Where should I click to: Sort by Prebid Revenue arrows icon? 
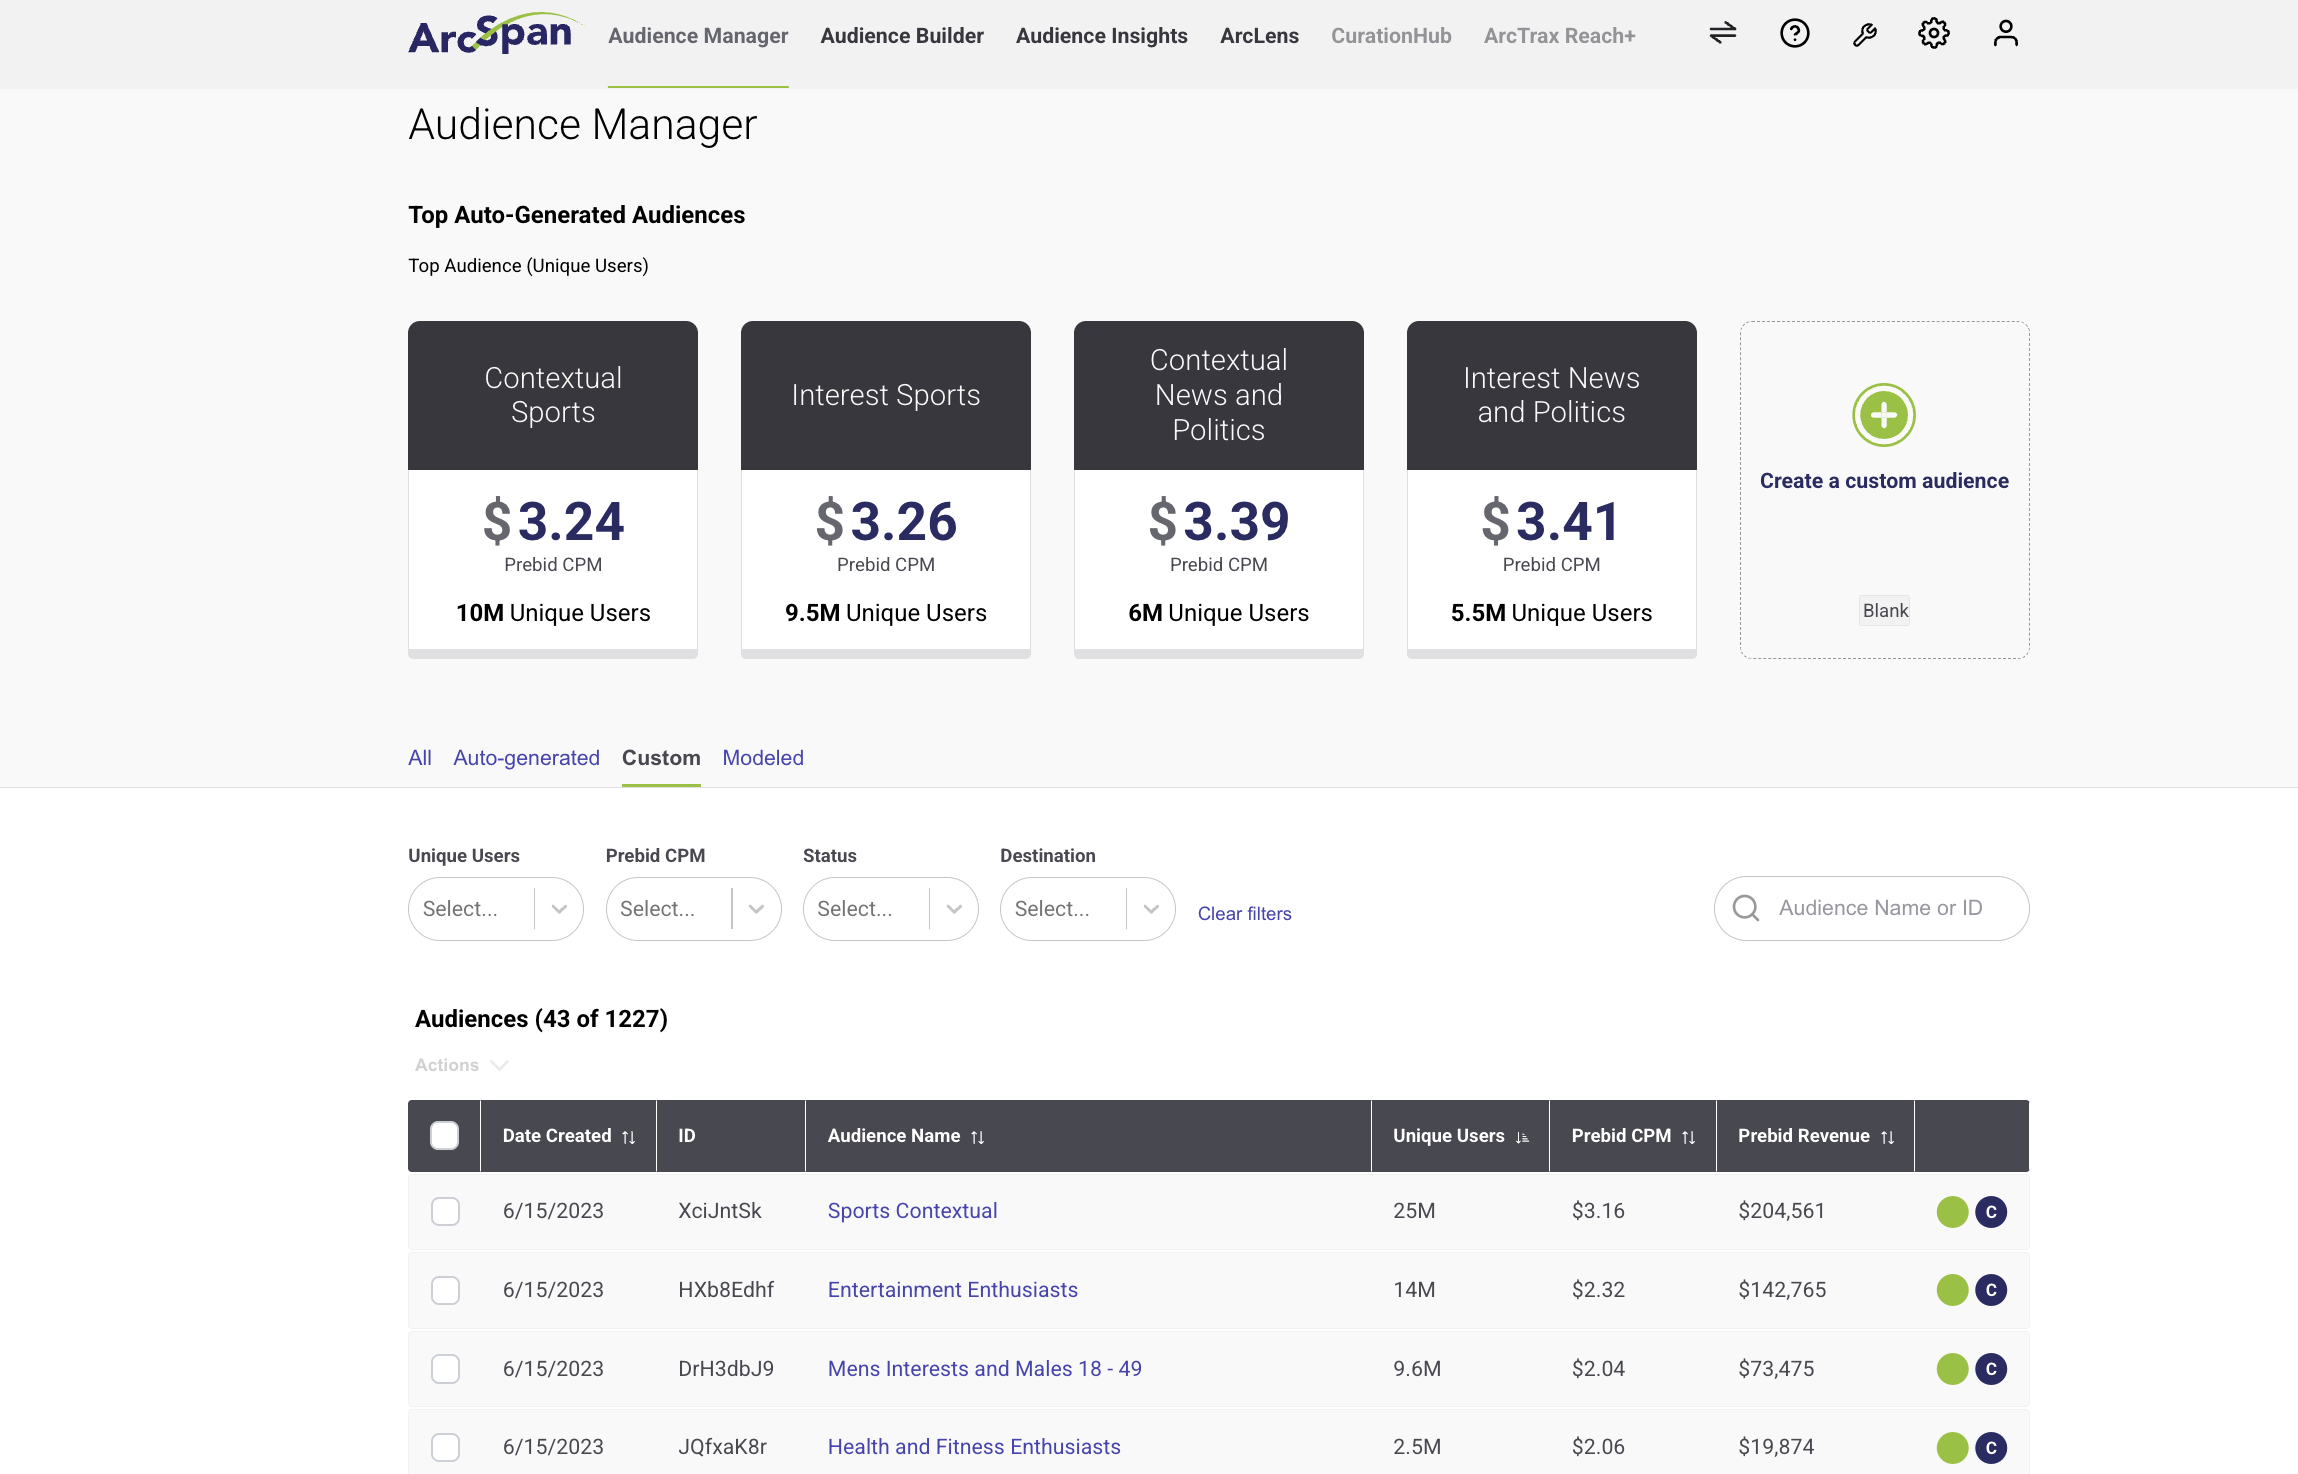pos(1887,1137)
